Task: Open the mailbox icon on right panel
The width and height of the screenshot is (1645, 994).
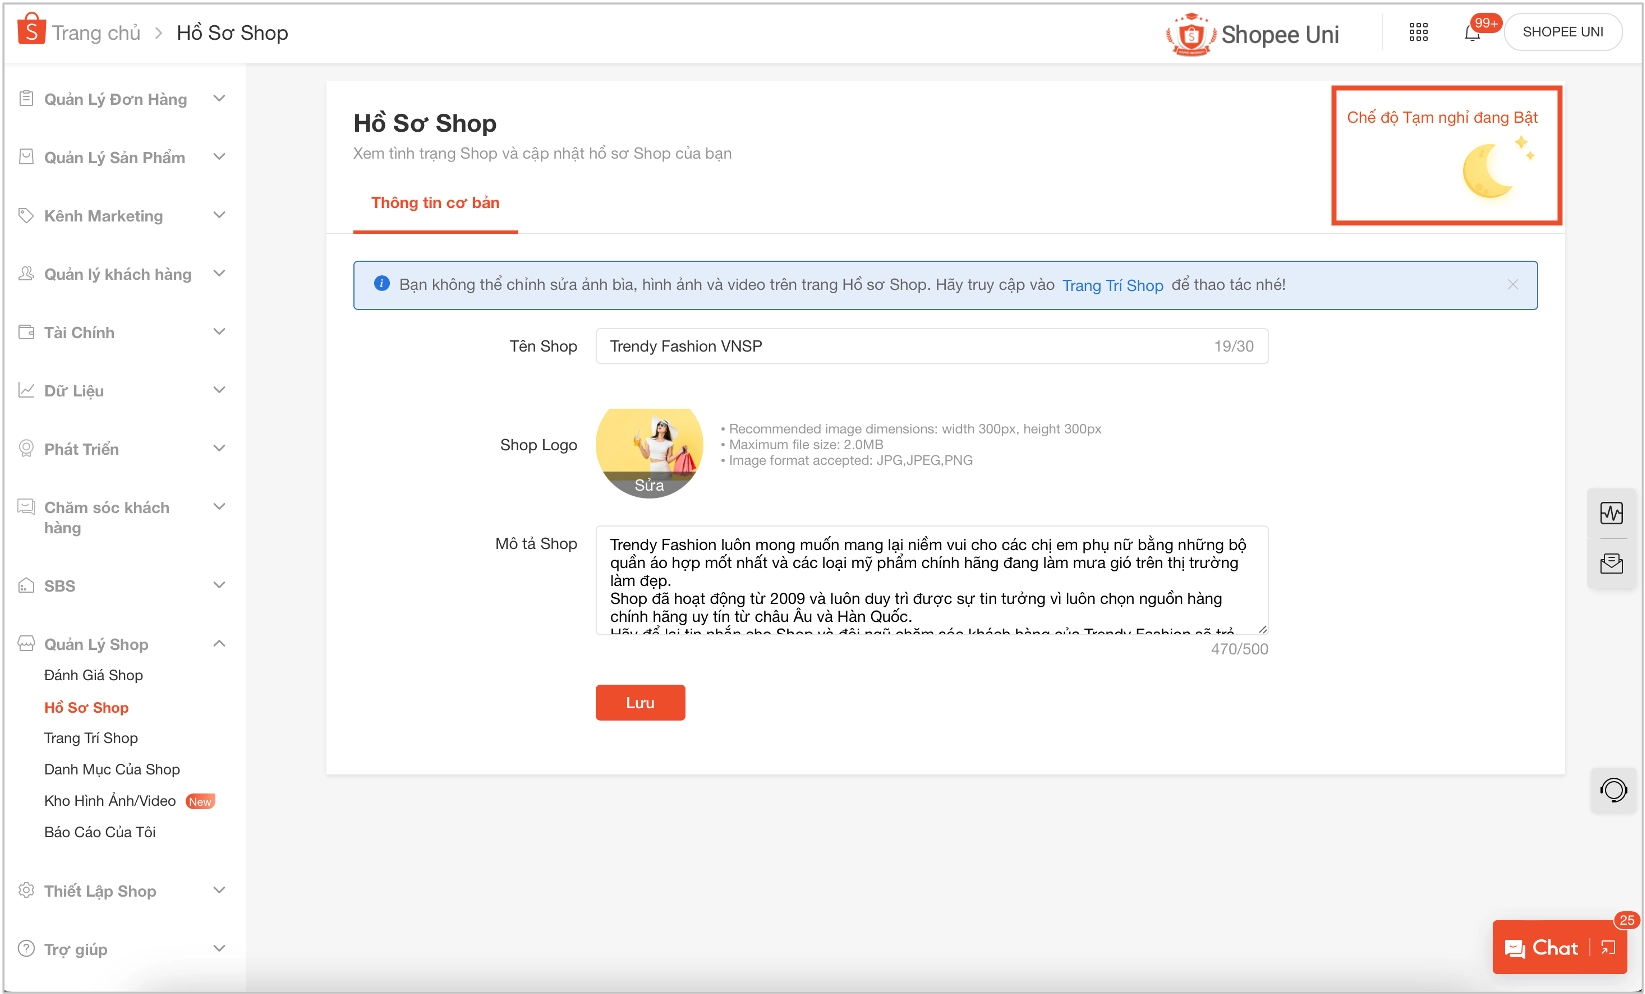Action: 1611,564
